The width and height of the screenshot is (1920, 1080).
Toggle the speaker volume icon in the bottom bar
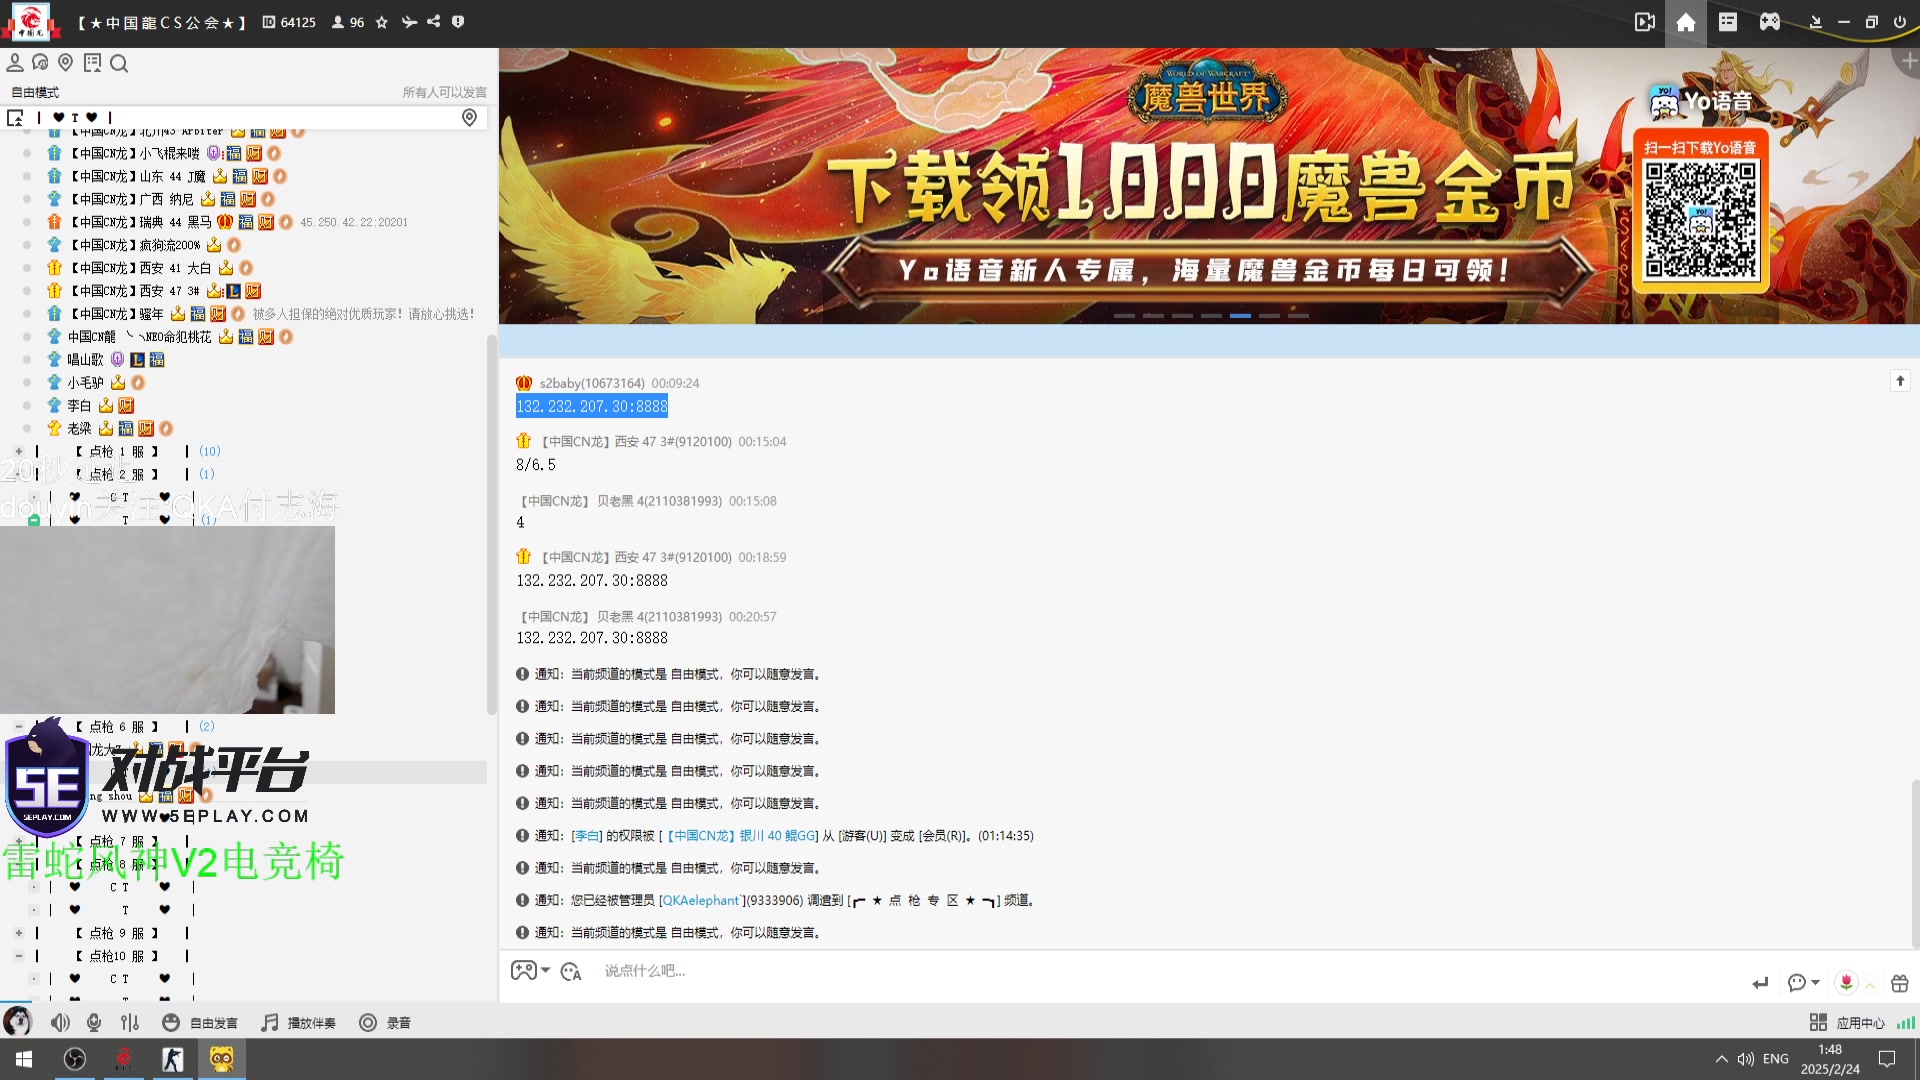[61, 1022]
